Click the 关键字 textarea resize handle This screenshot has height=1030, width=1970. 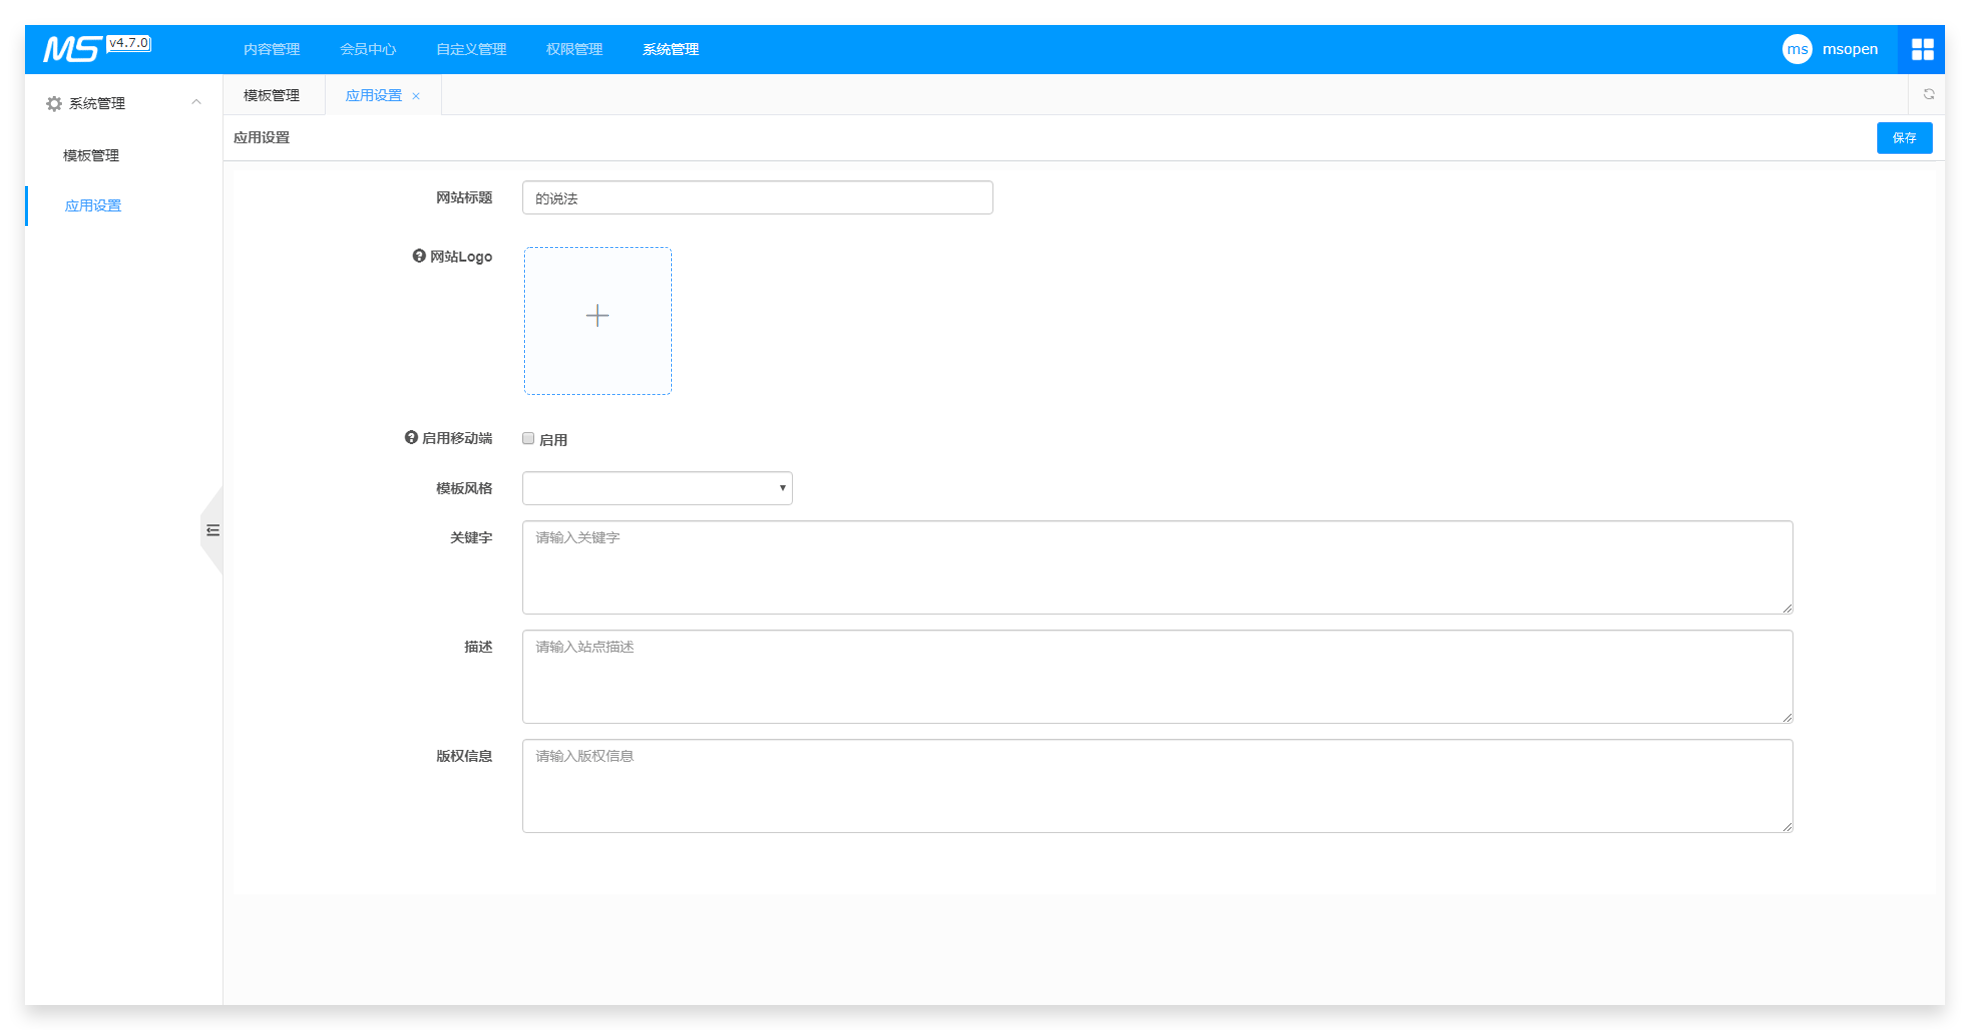click(1787, 608)
